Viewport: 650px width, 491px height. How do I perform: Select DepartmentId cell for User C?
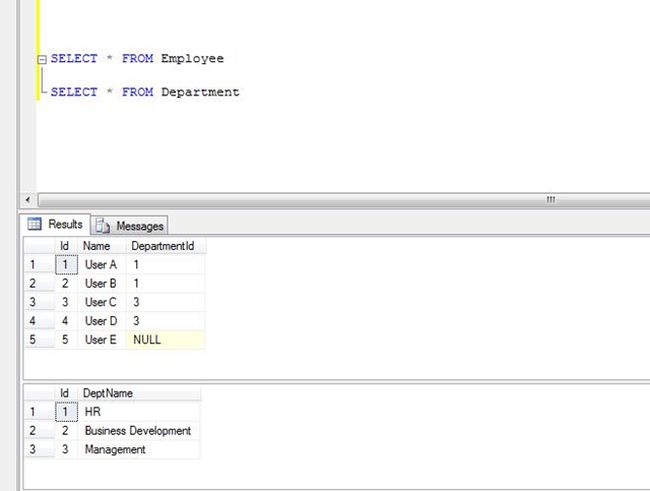click(165, 302)
